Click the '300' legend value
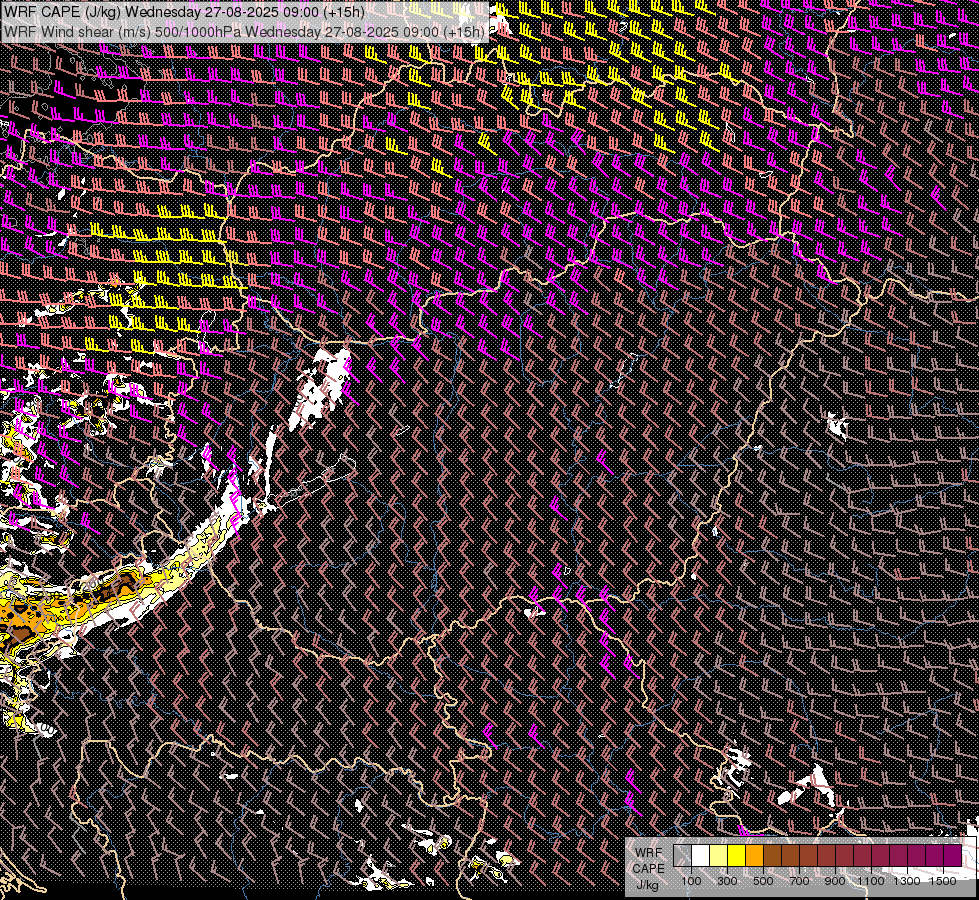This screenshot has height=900, width=979. [x=727, y=881]
